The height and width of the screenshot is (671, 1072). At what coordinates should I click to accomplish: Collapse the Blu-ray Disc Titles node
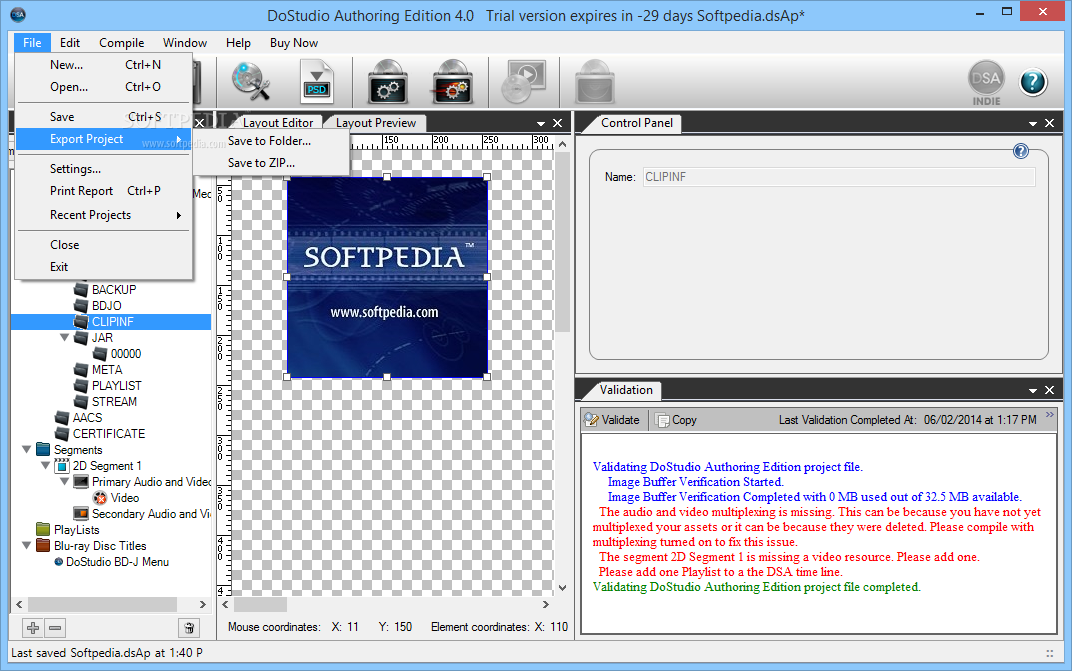pos(27,546)
